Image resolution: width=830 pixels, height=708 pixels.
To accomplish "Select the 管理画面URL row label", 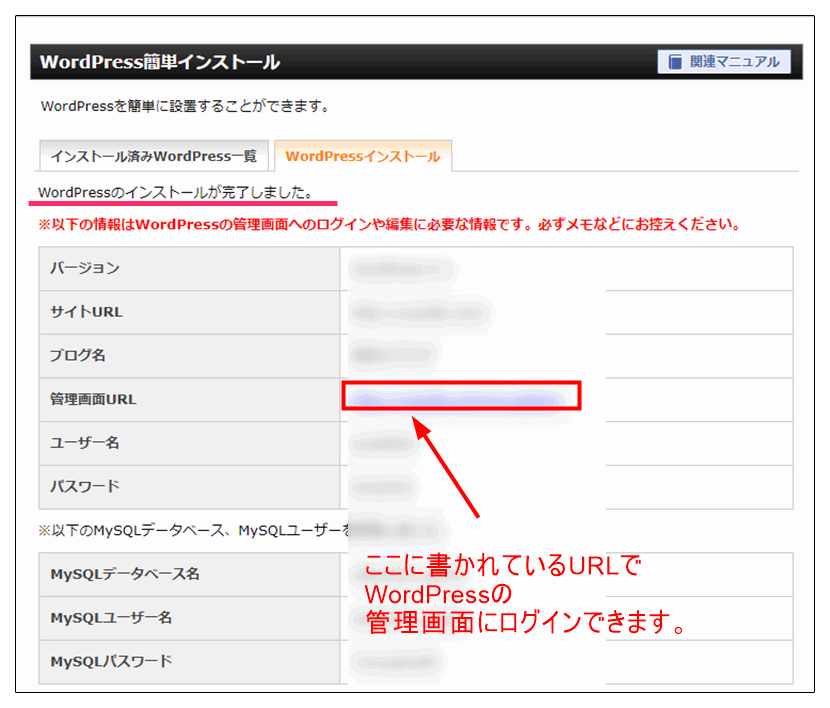I will (93, 399).
